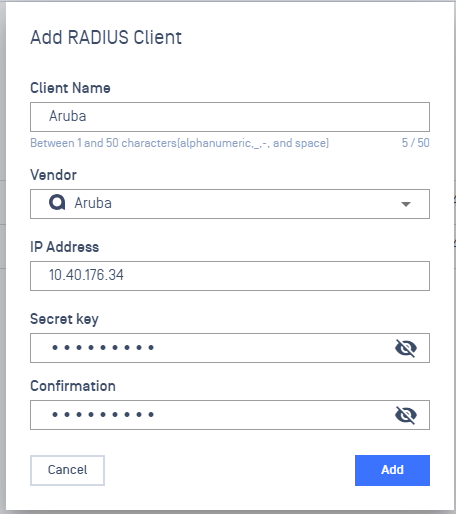The width and height of the screenshot is (456, 514).
Task: Click the Vendor field label
Action: [x=53, y=175]
